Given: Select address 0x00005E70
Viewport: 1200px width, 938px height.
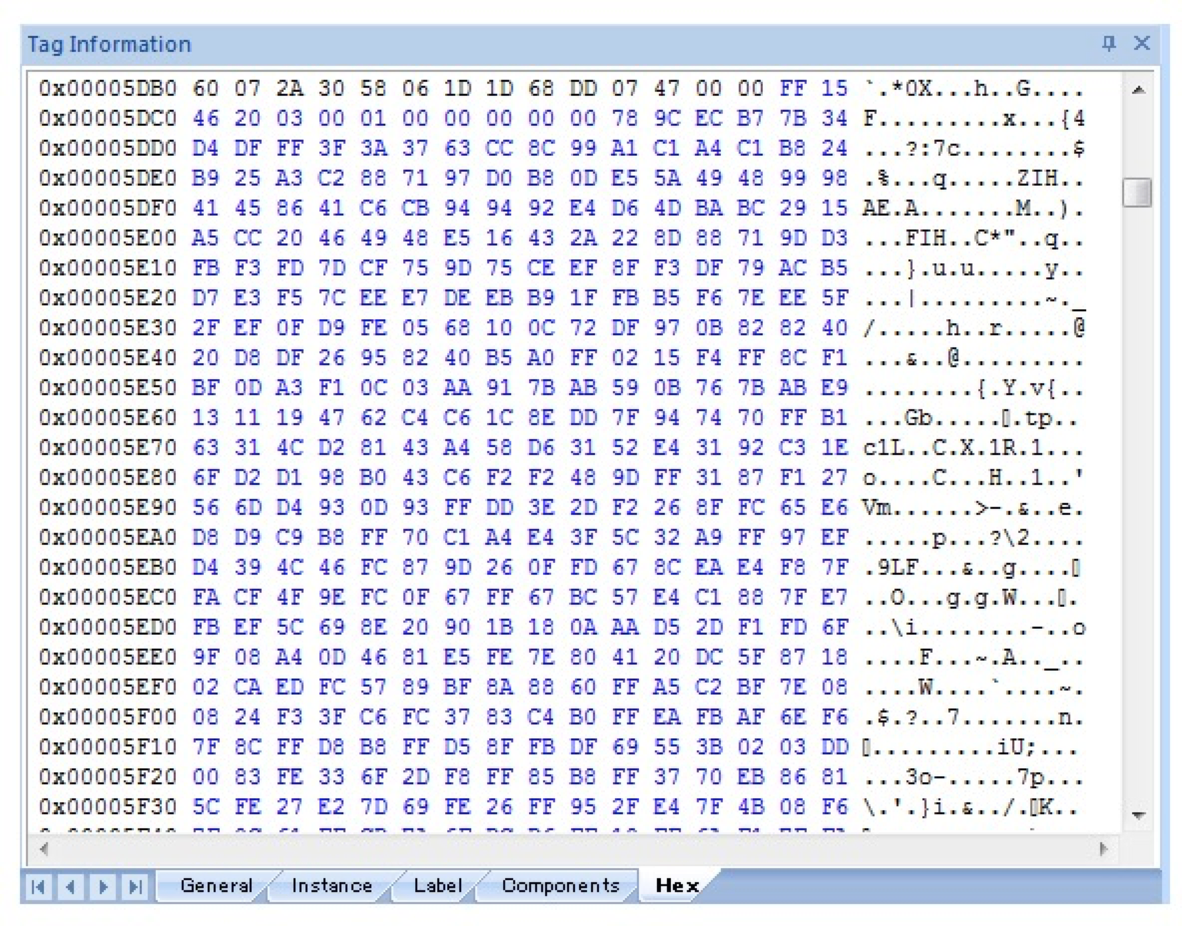Looking at the screenshot, I should tap(108, 448).
